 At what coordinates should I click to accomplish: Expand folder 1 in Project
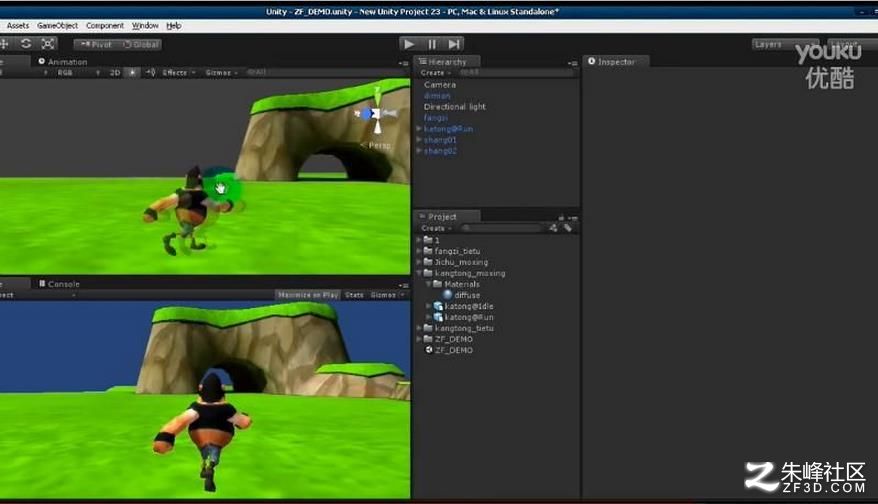418,240
